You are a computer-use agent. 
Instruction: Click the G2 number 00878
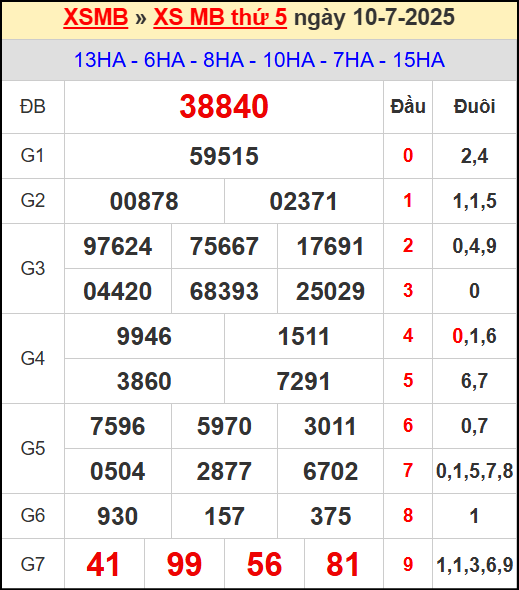pyautogui.click(x=144, y=201)
